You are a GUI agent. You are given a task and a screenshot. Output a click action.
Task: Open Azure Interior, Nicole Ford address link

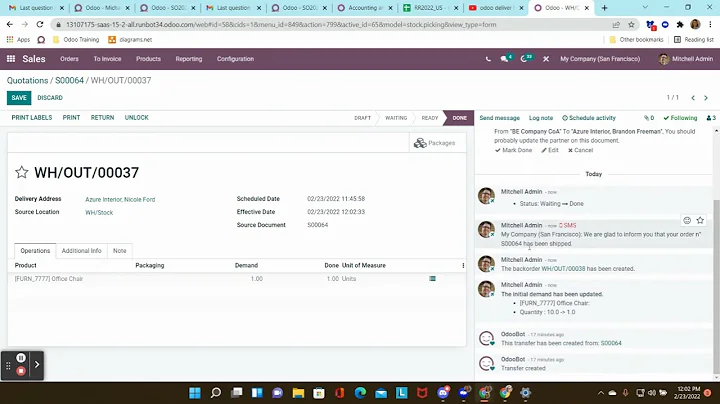(x=120, y=199)
